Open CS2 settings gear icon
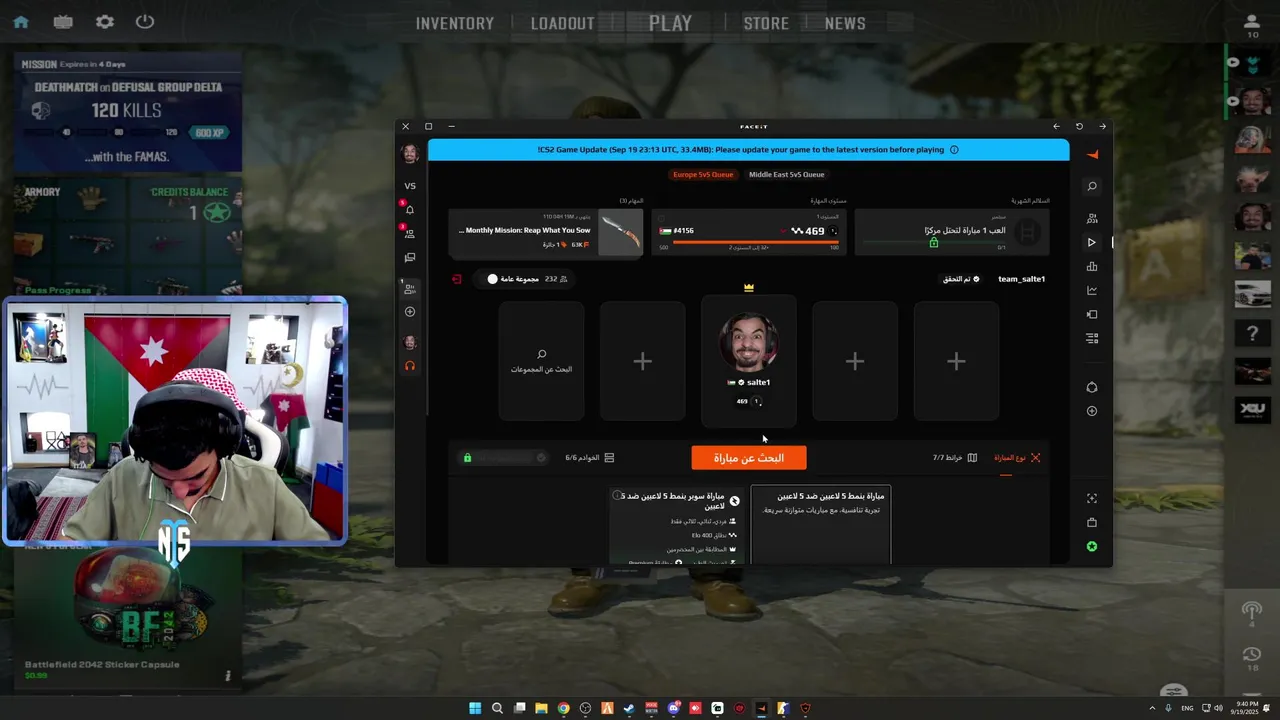 coord(104,22)
